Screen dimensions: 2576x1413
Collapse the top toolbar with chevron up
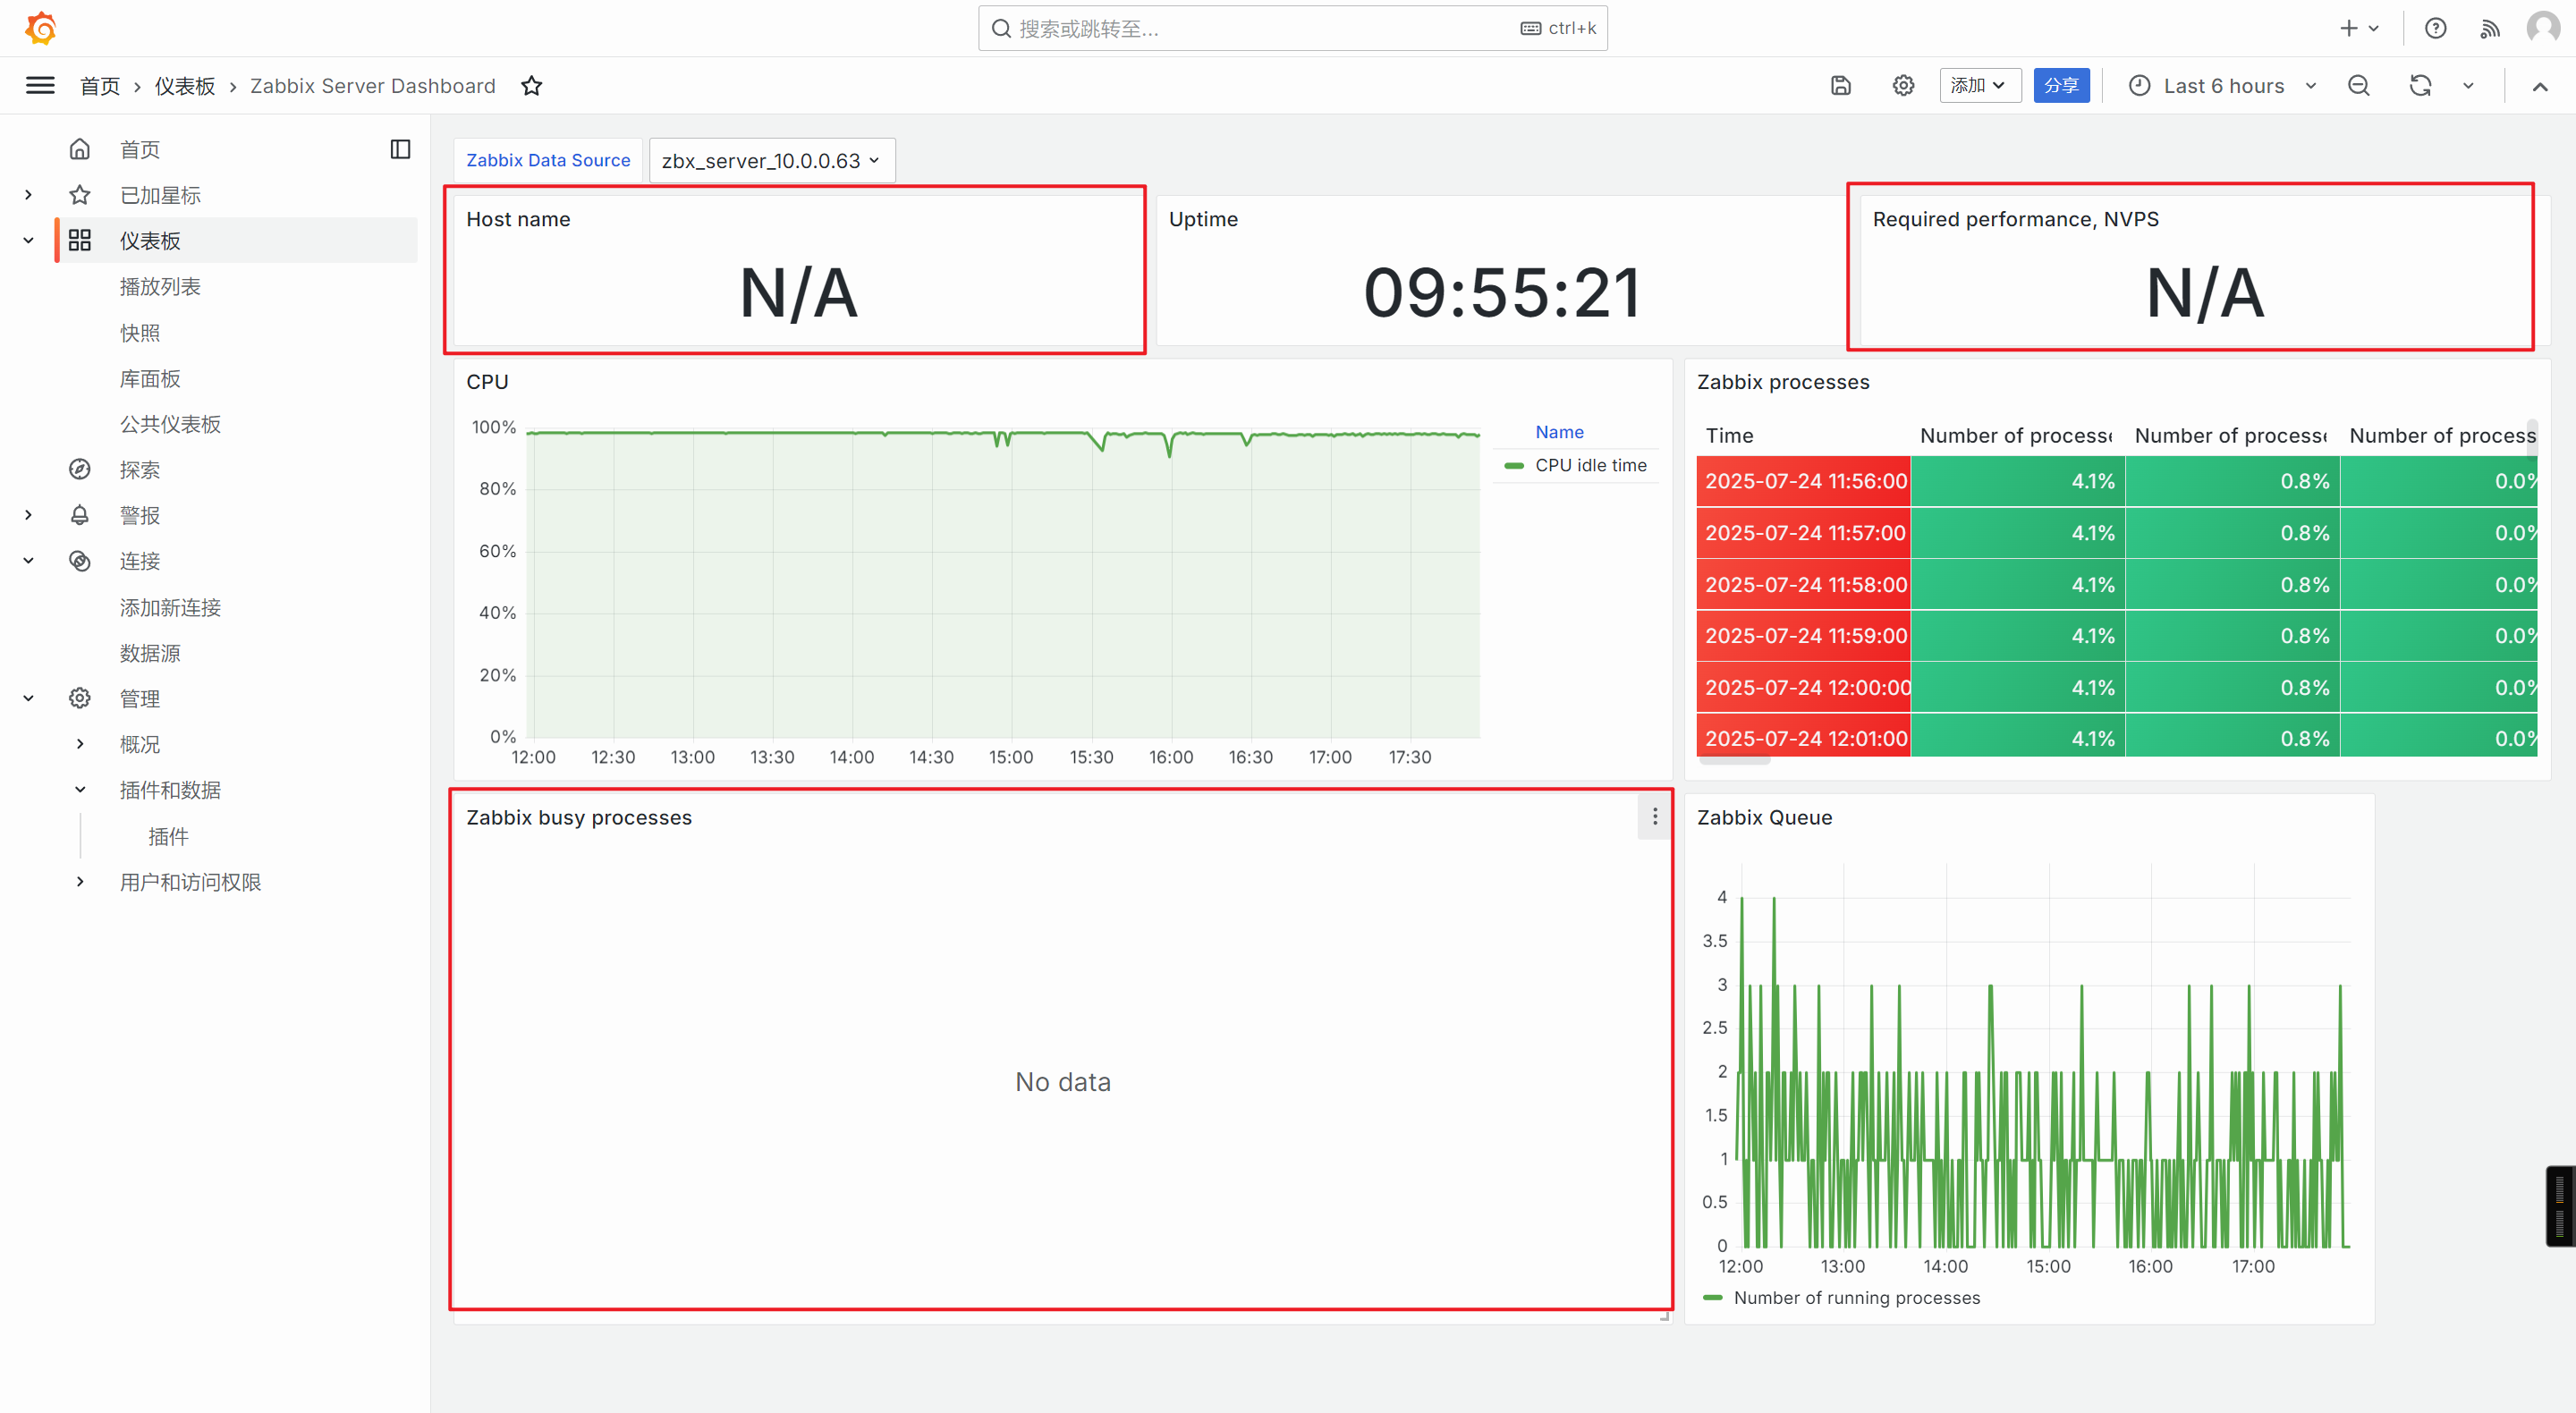2539,86
